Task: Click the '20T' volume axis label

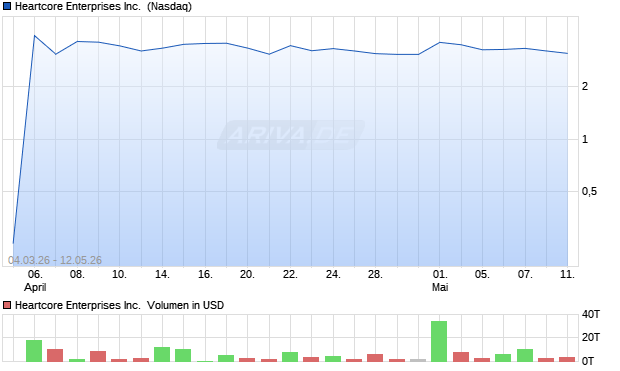Action: click(591, 337)
